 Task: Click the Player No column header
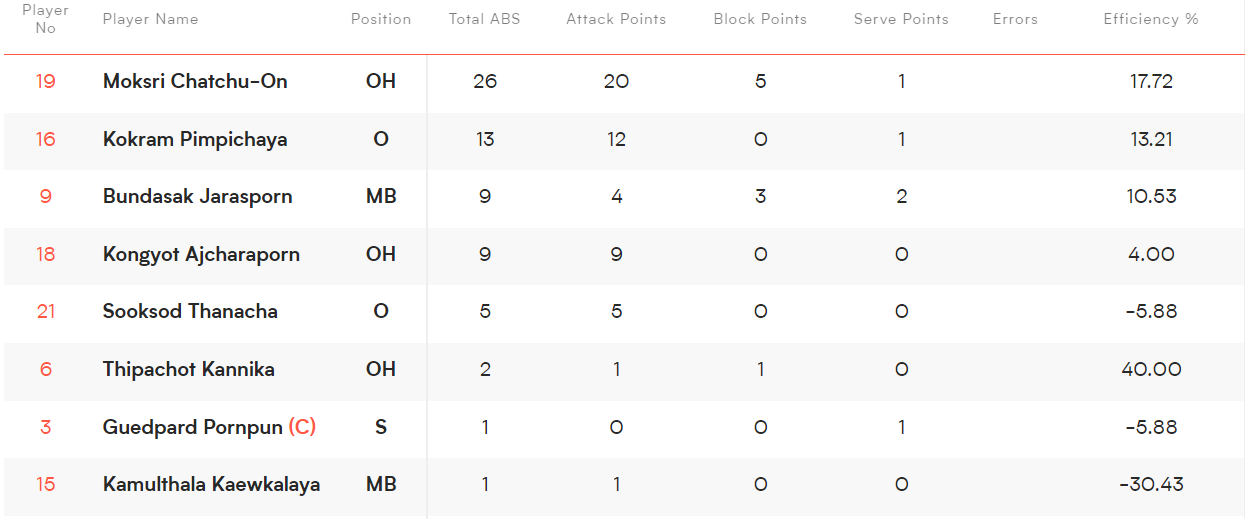coord(46,19)
